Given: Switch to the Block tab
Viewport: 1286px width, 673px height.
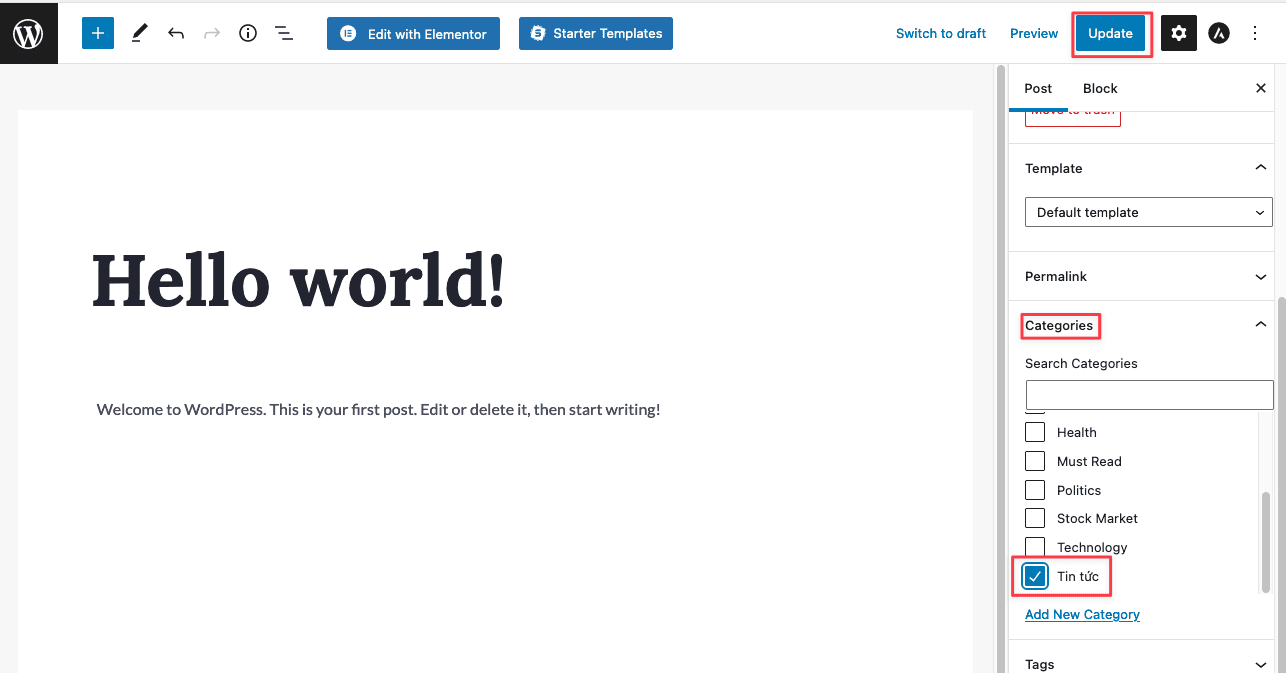Looking at the screenshot, I should pos(1100,88).
